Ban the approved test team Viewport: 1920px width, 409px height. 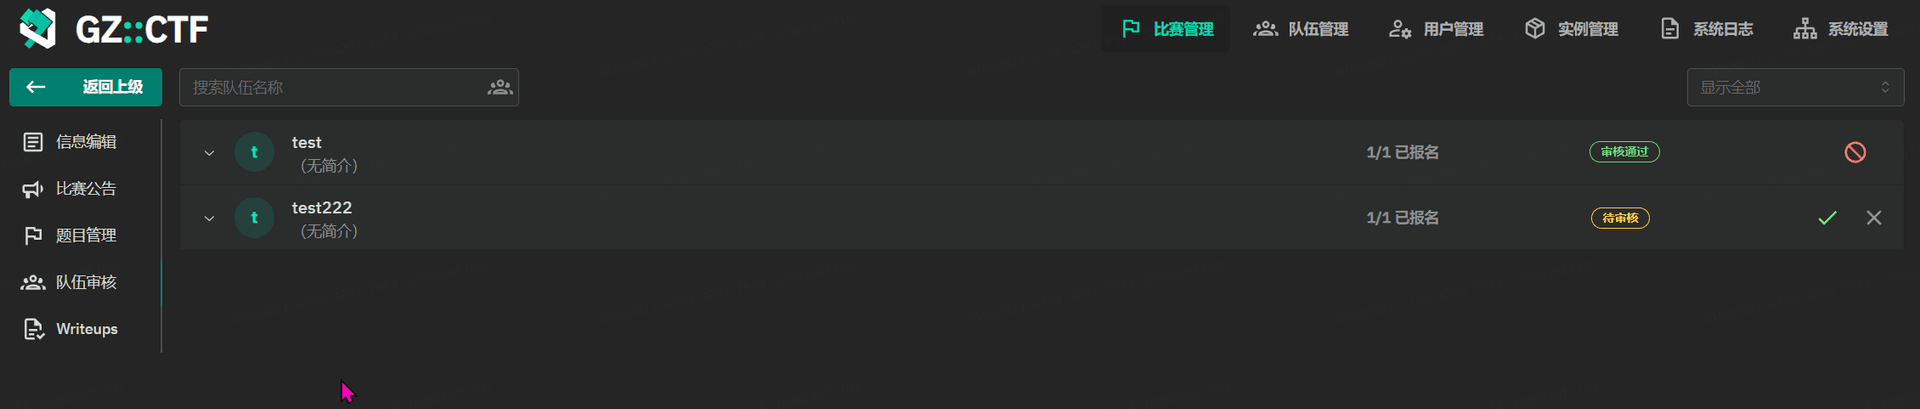1855,152
